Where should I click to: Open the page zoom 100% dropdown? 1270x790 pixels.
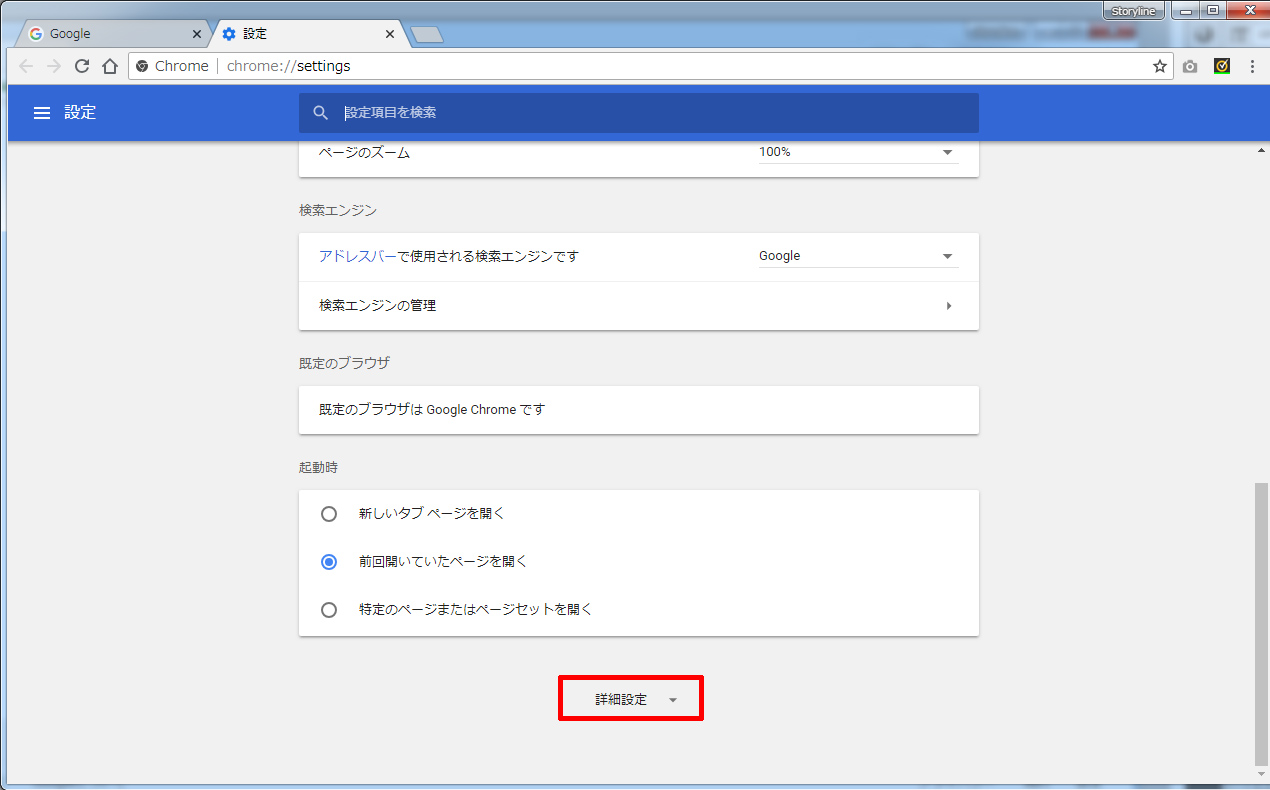(858, 152)
